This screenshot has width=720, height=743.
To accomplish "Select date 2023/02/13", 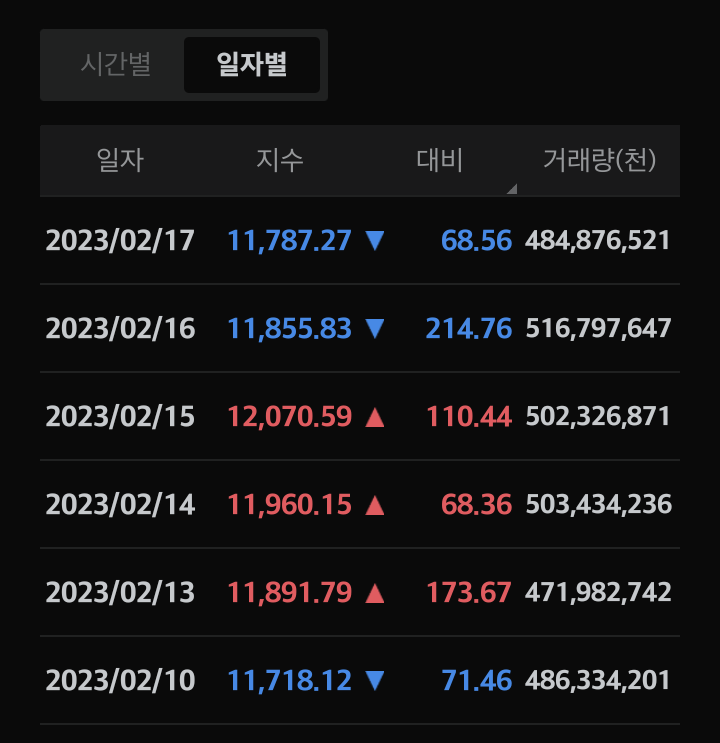I will tap(120, 592).
